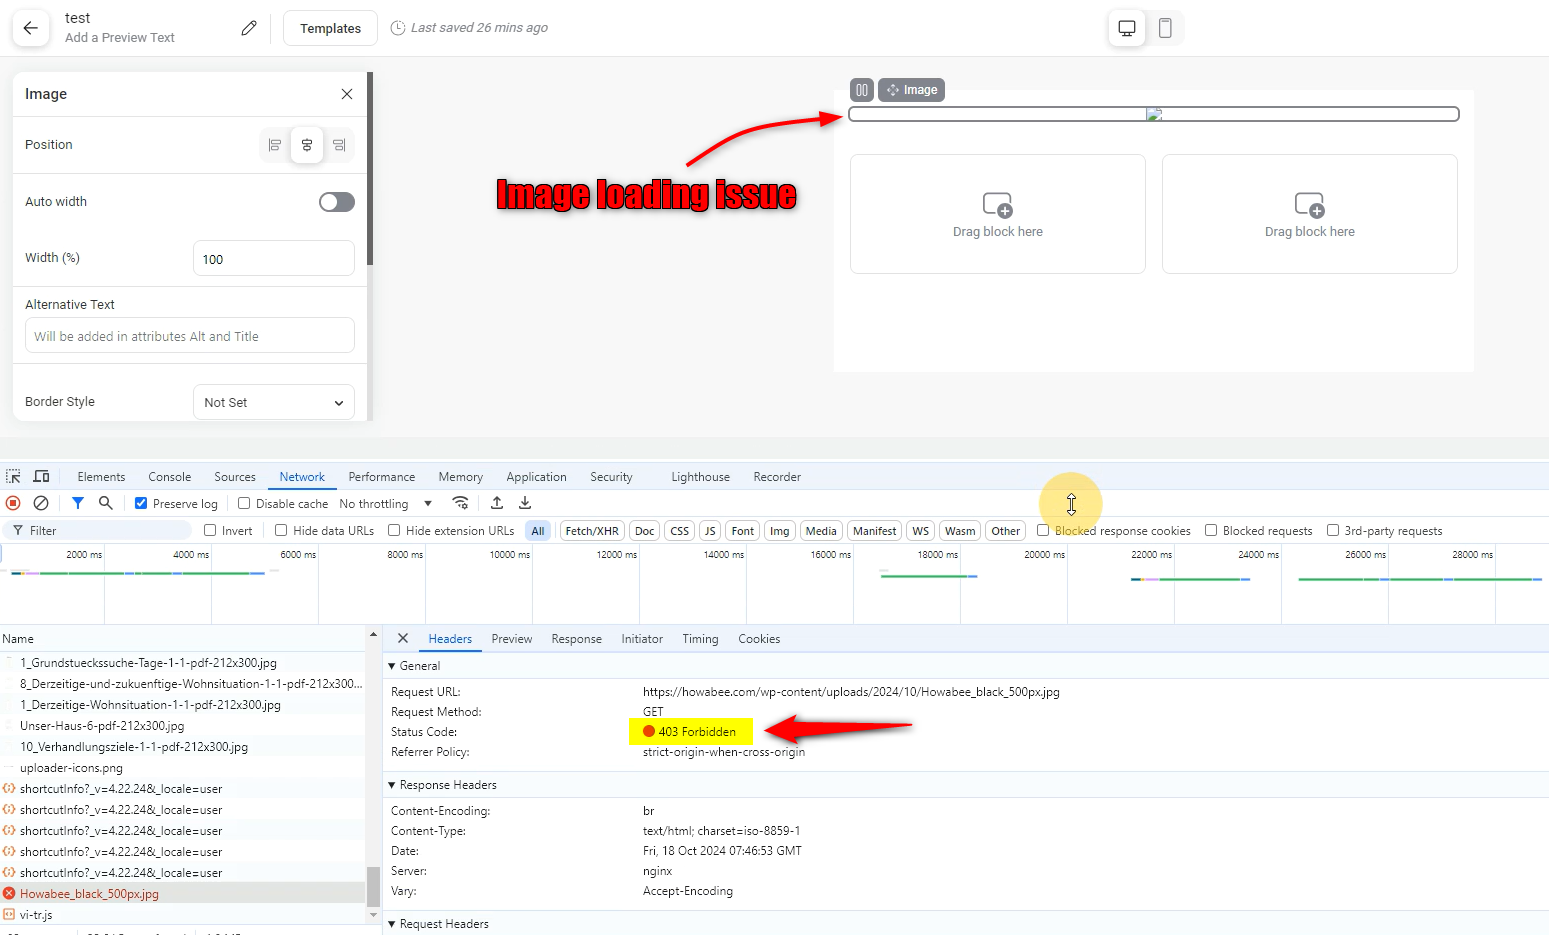
Task: Filter requests by CSS type
Action: 680,531
